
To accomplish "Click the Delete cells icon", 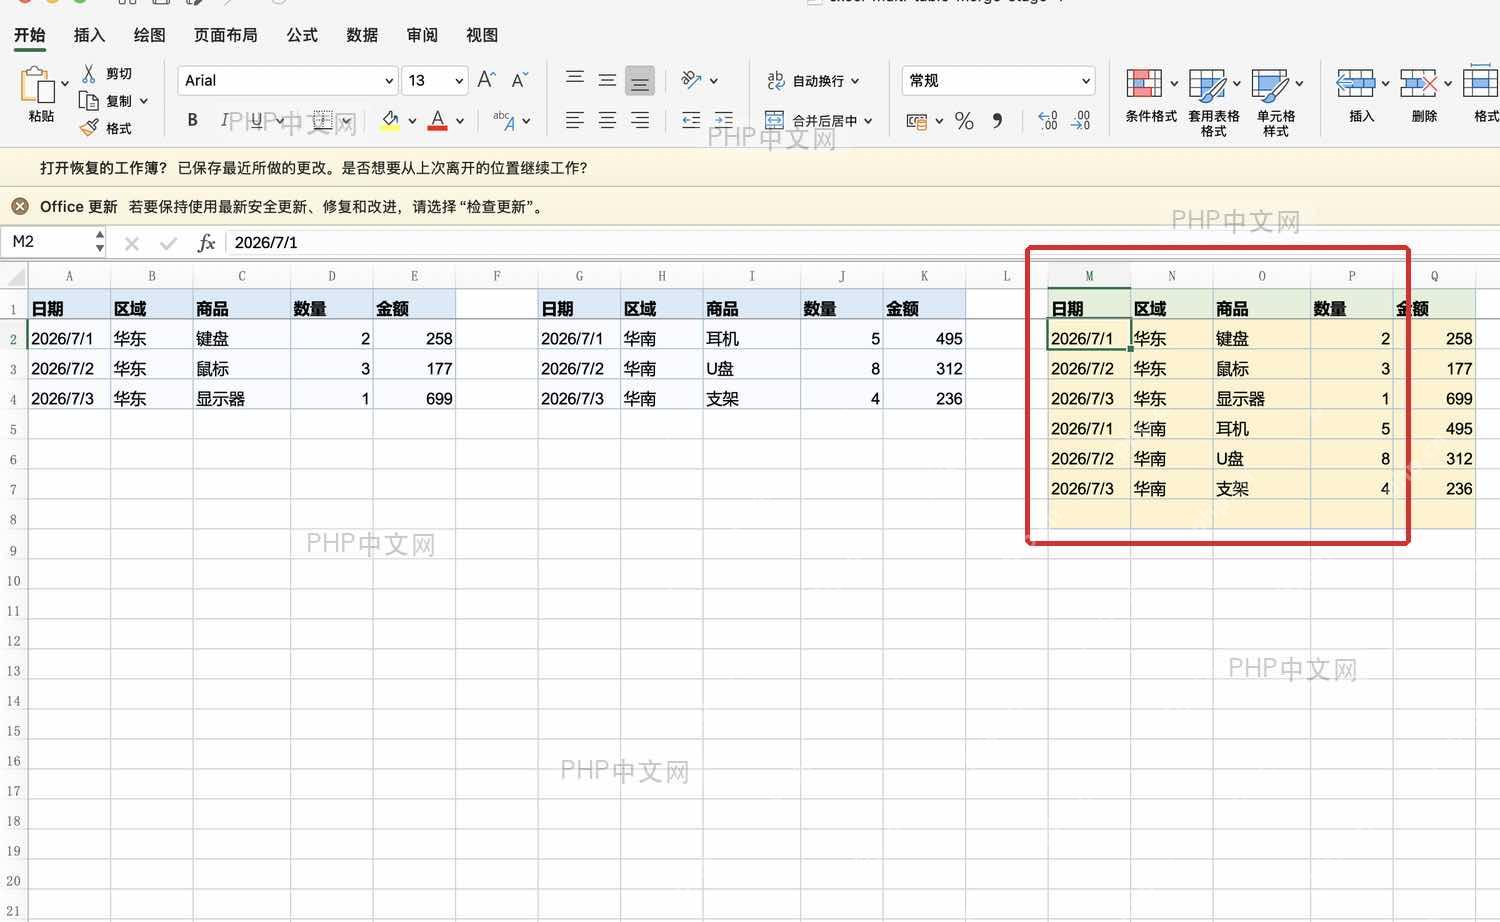I will coord(1419,84).
